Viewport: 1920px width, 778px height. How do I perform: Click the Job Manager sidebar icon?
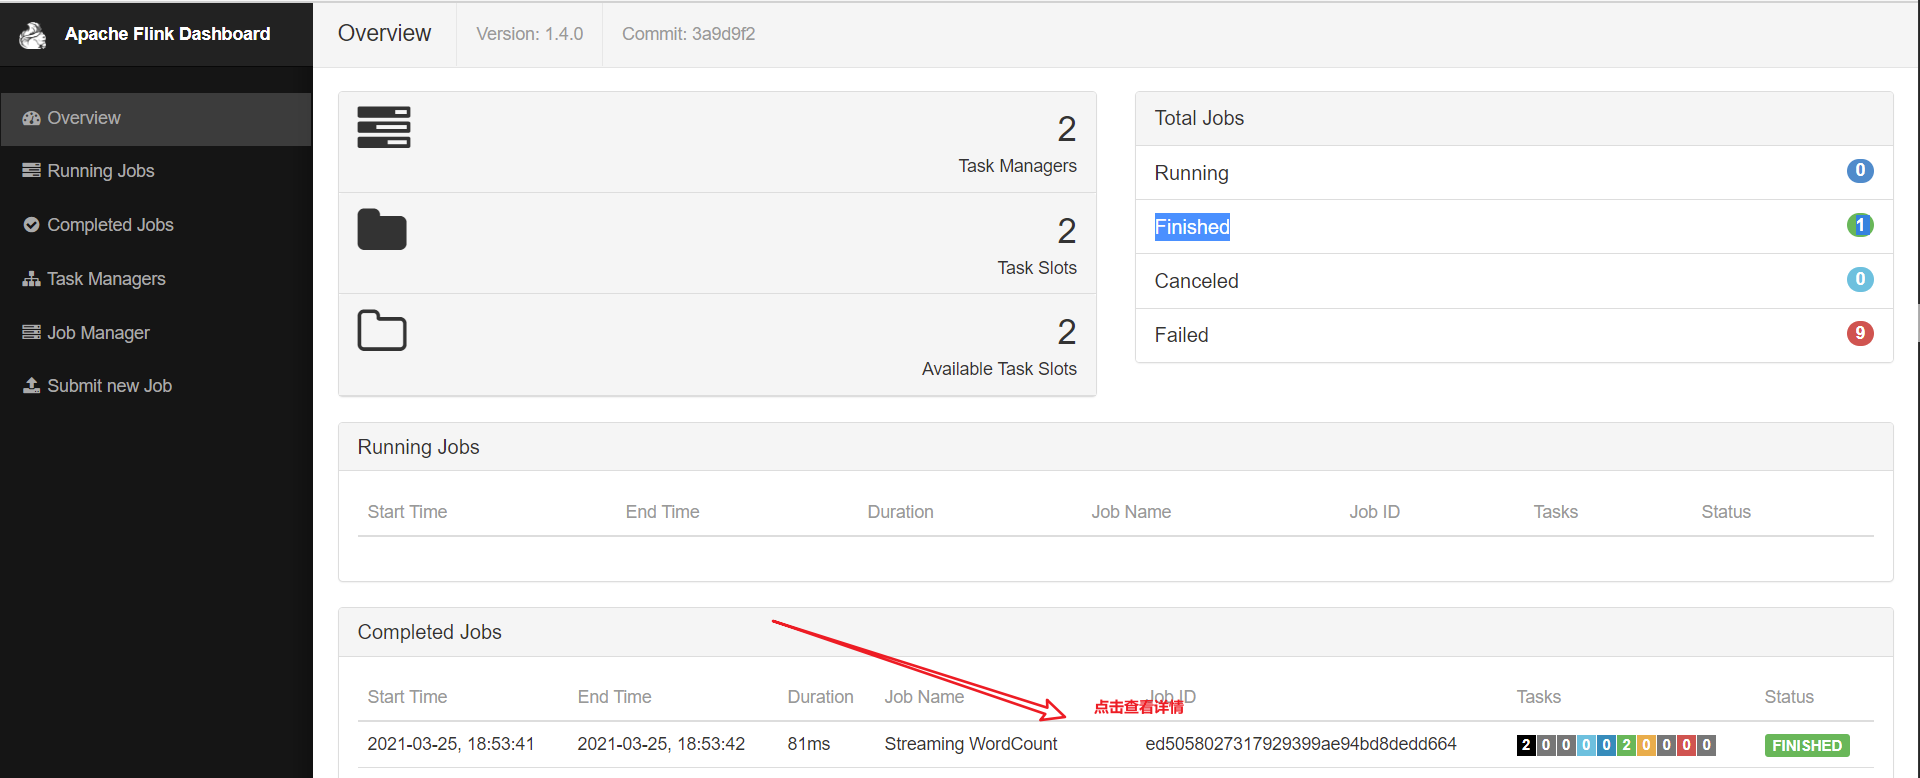pos(31,333)
